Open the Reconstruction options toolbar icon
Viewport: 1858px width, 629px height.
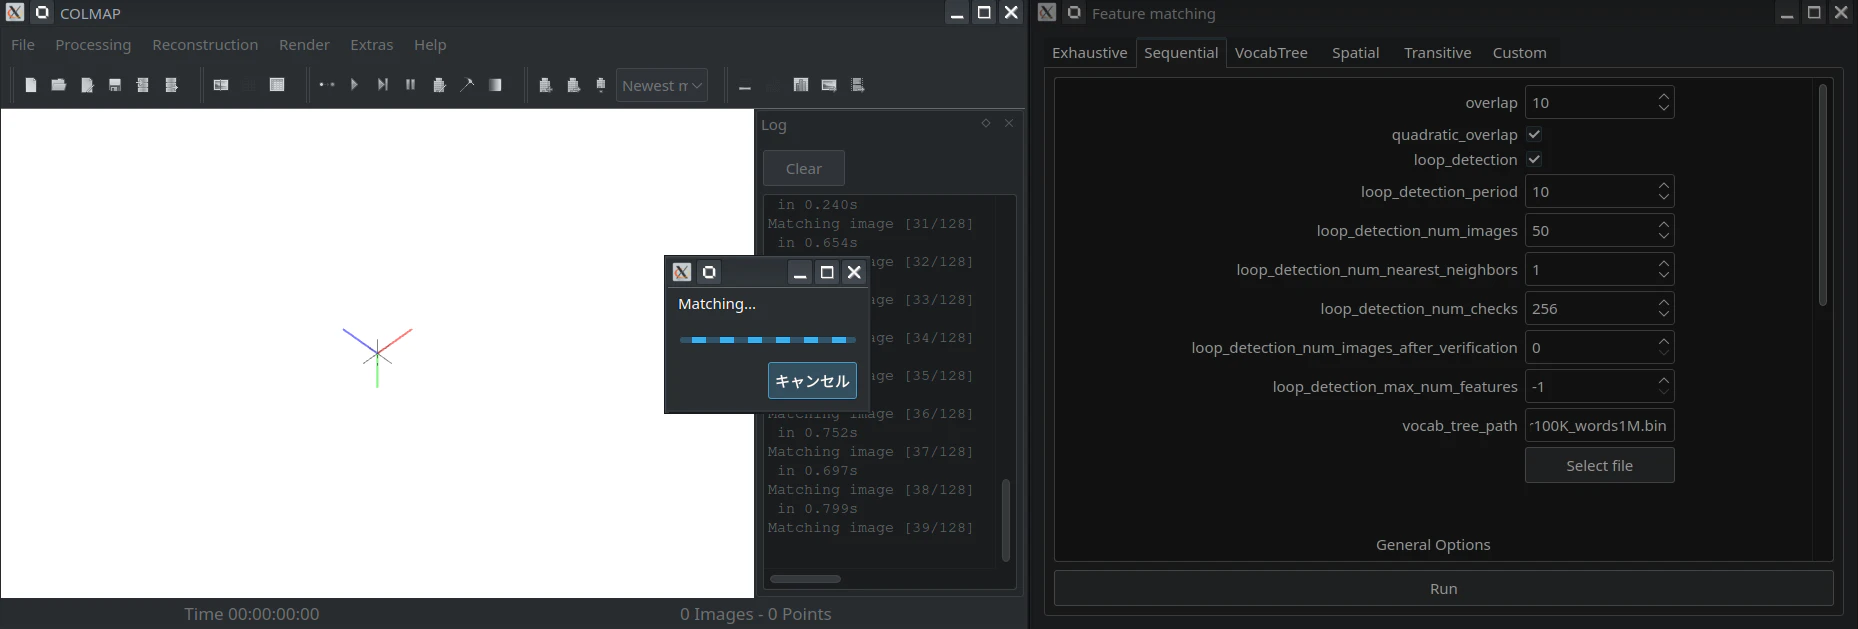point(438,85)
